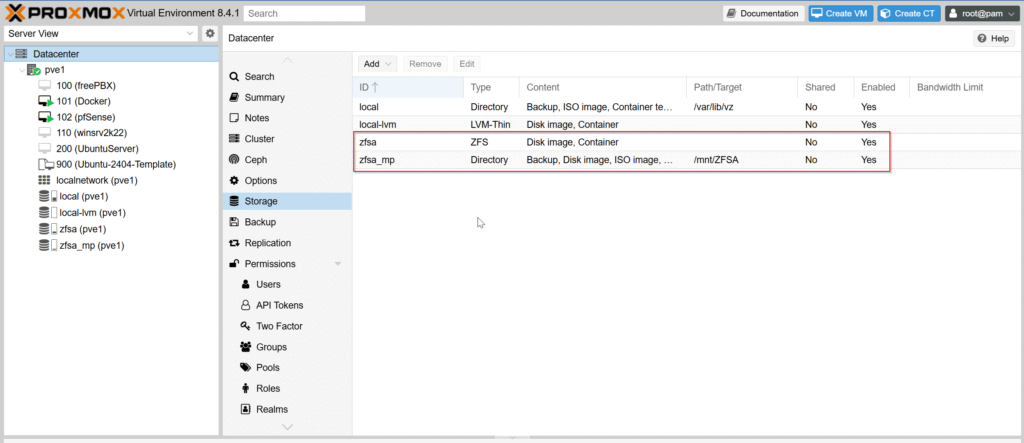Open the Roles menu item
The width and height of the screenshot is (1024, 443).
pos(287,389)
